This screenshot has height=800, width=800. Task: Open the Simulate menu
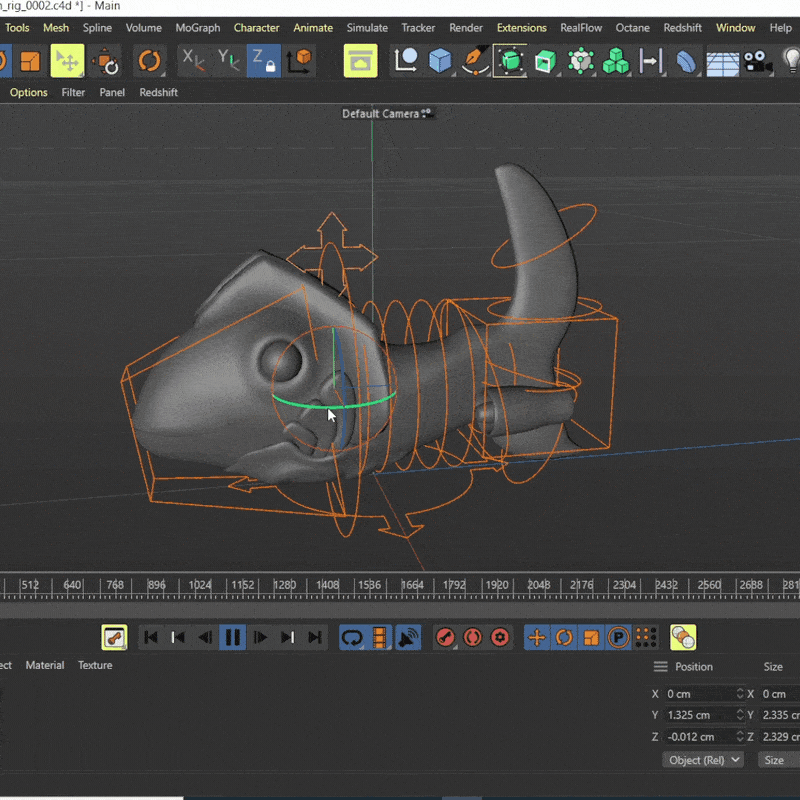pyautogui.click(x=367, y=28)
